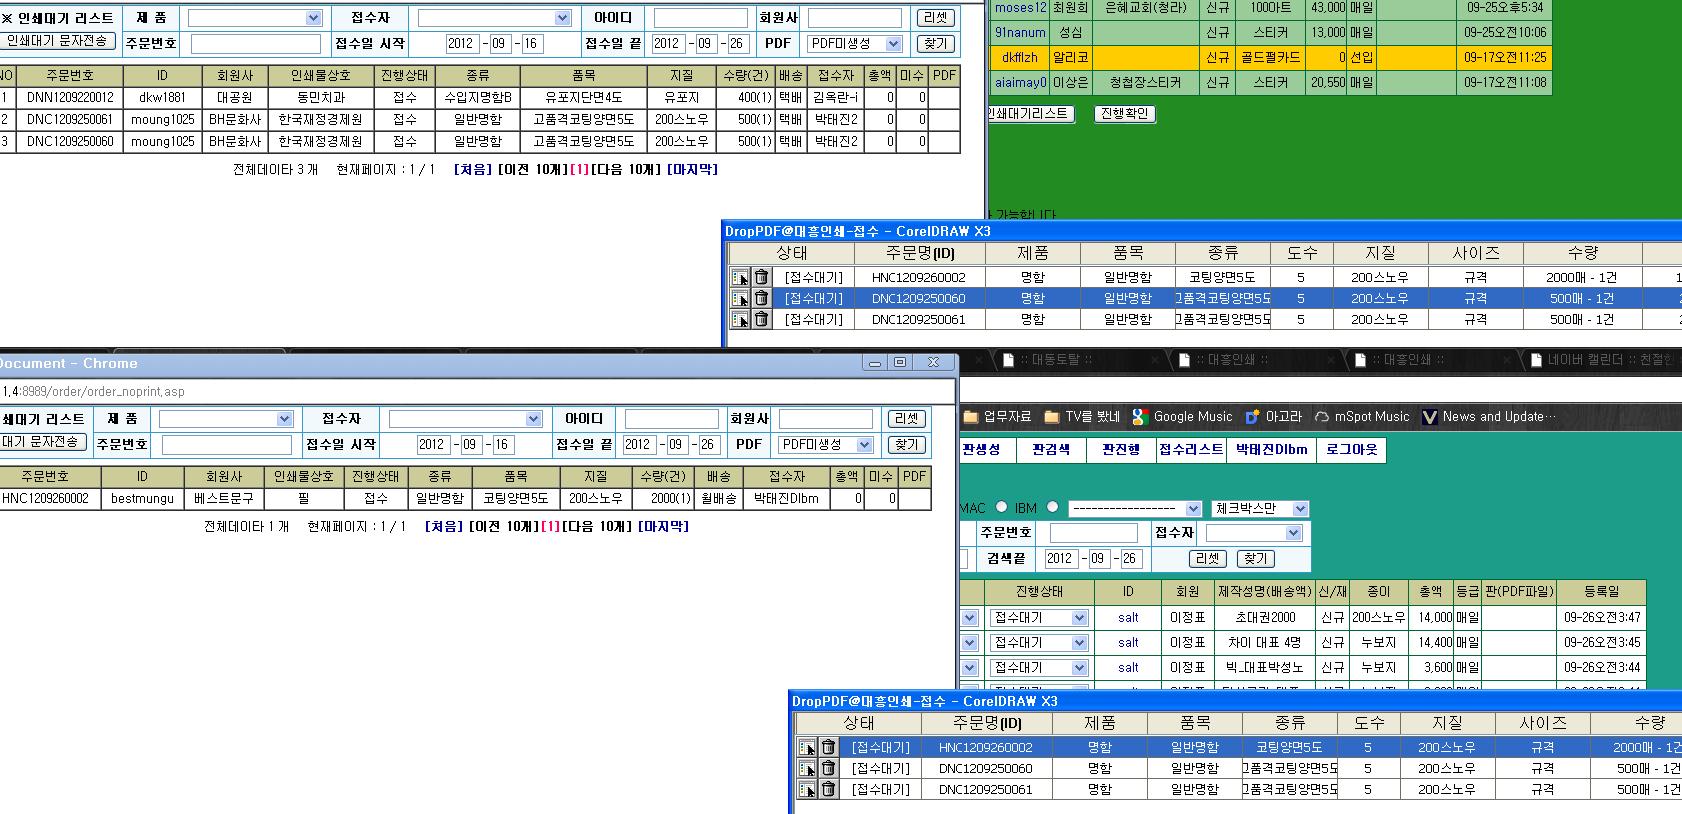The height and width of the screenshot is (814, 1682).
Task: Switch to the 접수리스트 tab
Action: [x=1190, y=450]
